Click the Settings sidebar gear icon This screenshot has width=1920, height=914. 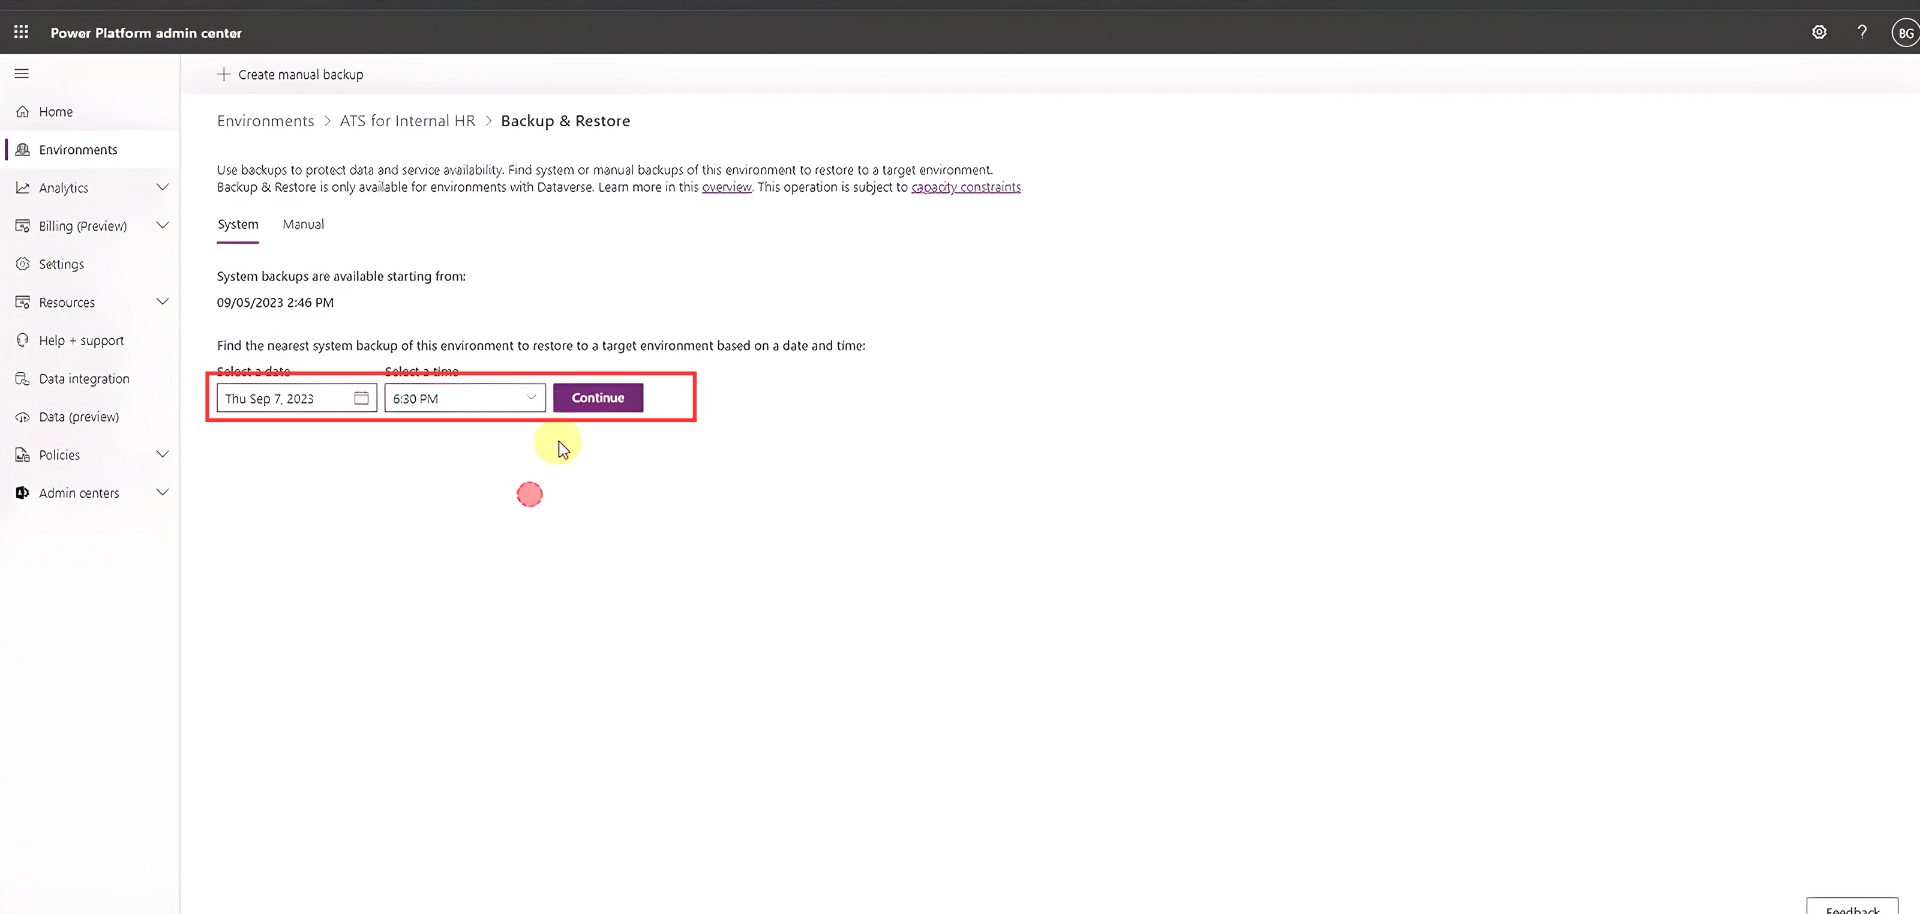click(23, 264)
